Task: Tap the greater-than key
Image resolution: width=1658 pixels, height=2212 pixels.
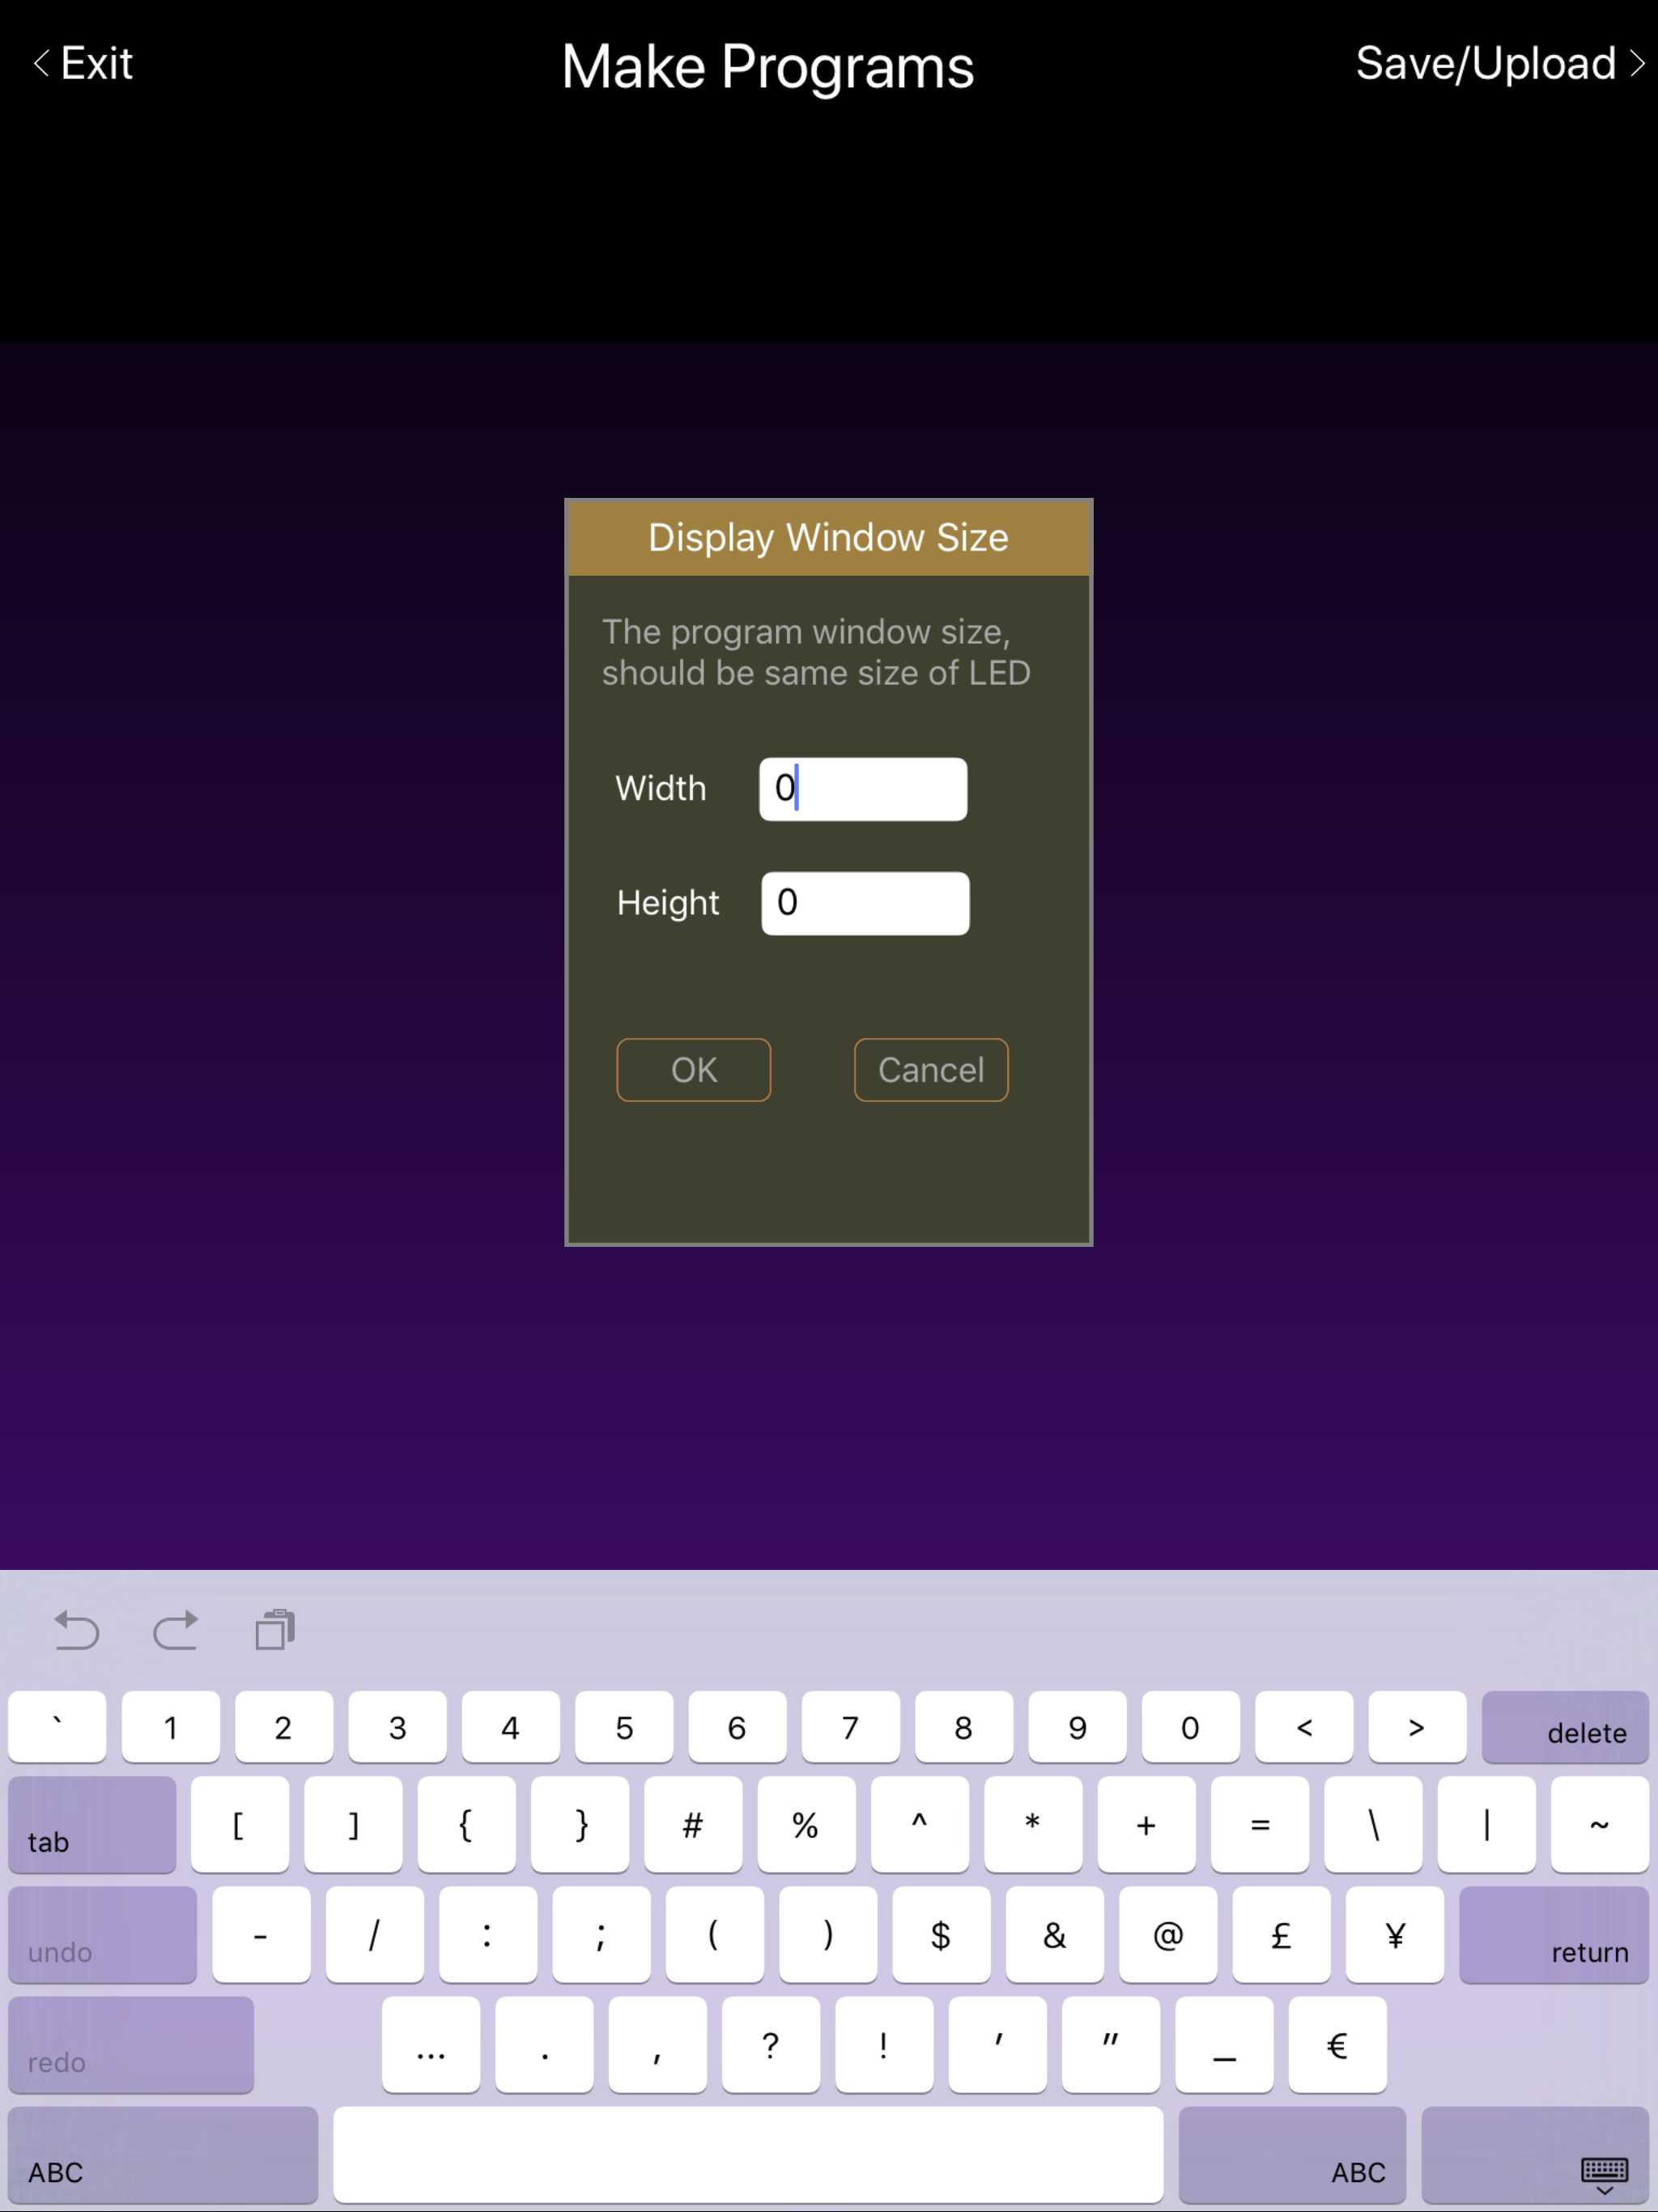Action: pyautogui.click(x=1417, y=1727)
